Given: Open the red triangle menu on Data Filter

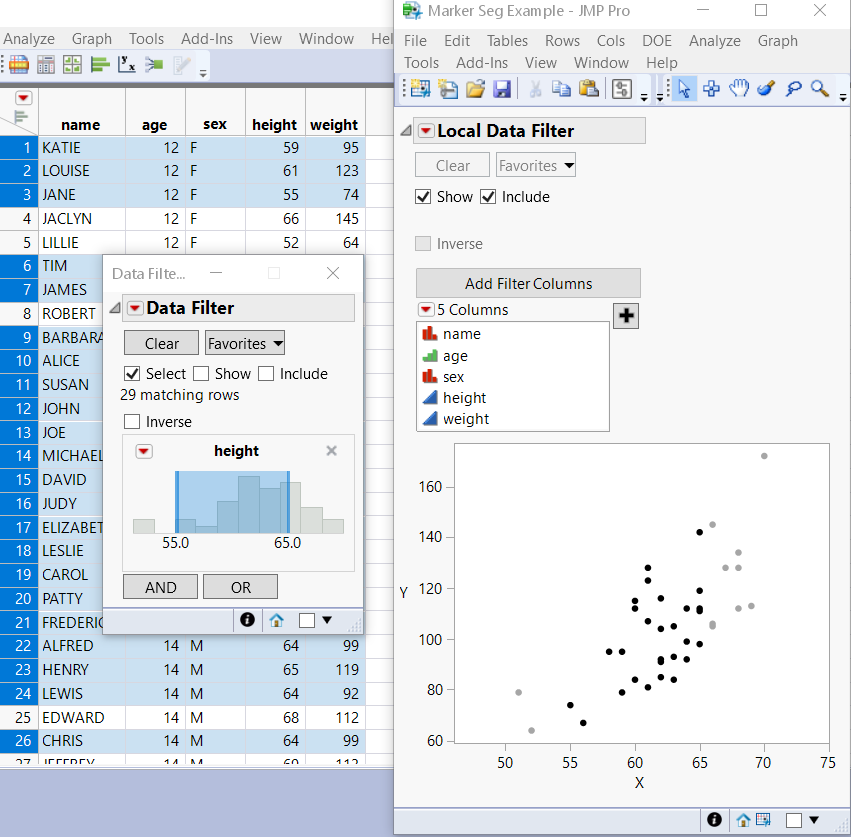Looking at the screenshot, I should click(135, 308).
